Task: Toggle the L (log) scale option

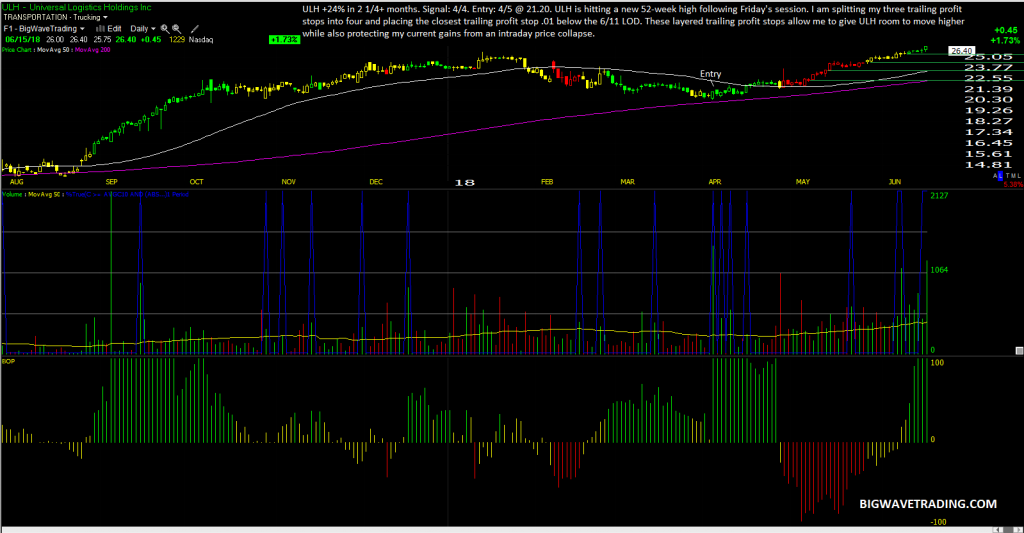Action: pyautogui.click(x=1000, y=176)
